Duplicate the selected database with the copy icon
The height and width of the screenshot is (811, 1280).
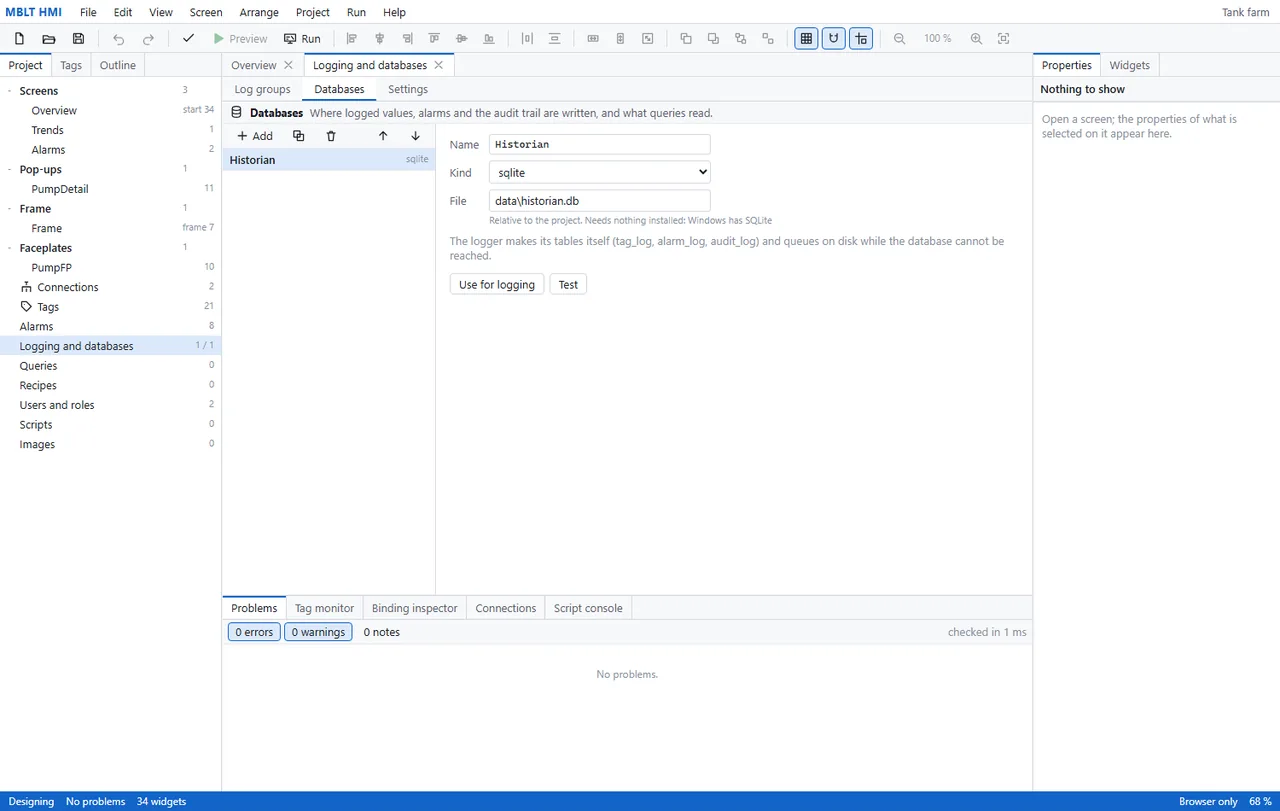[x=298, y=136]
